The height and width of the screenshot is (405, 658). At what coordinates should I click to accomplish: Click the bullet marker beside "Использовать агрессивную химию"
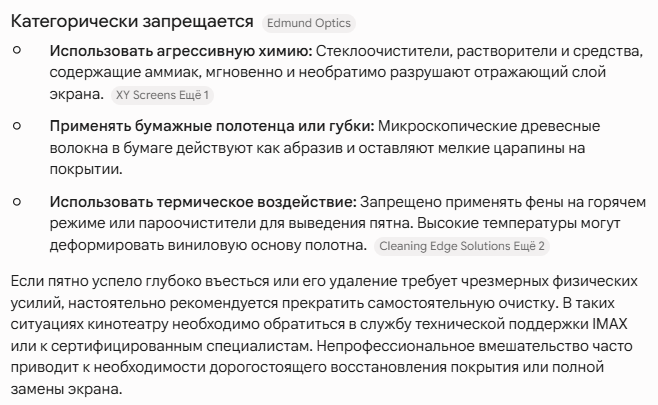pyautogui.click(x=17, y=50)
